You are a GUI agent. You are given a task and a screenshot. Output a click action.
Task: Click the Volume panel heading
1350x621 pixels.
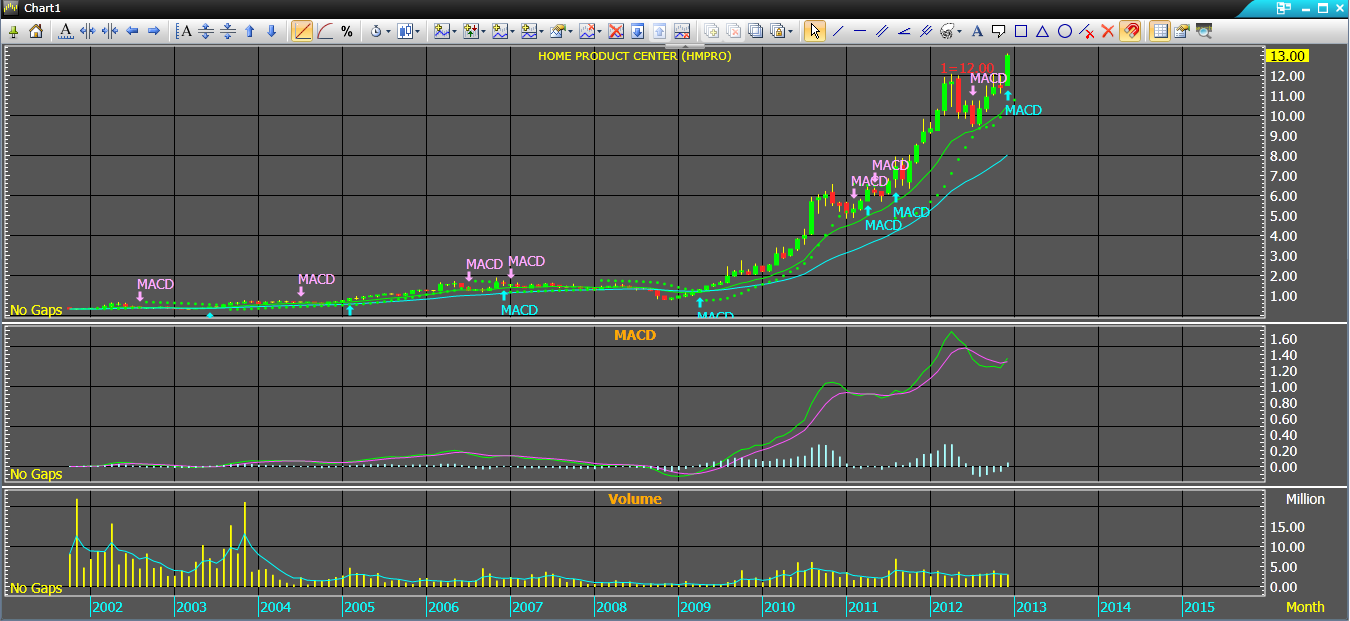click(x=635, y=499)
